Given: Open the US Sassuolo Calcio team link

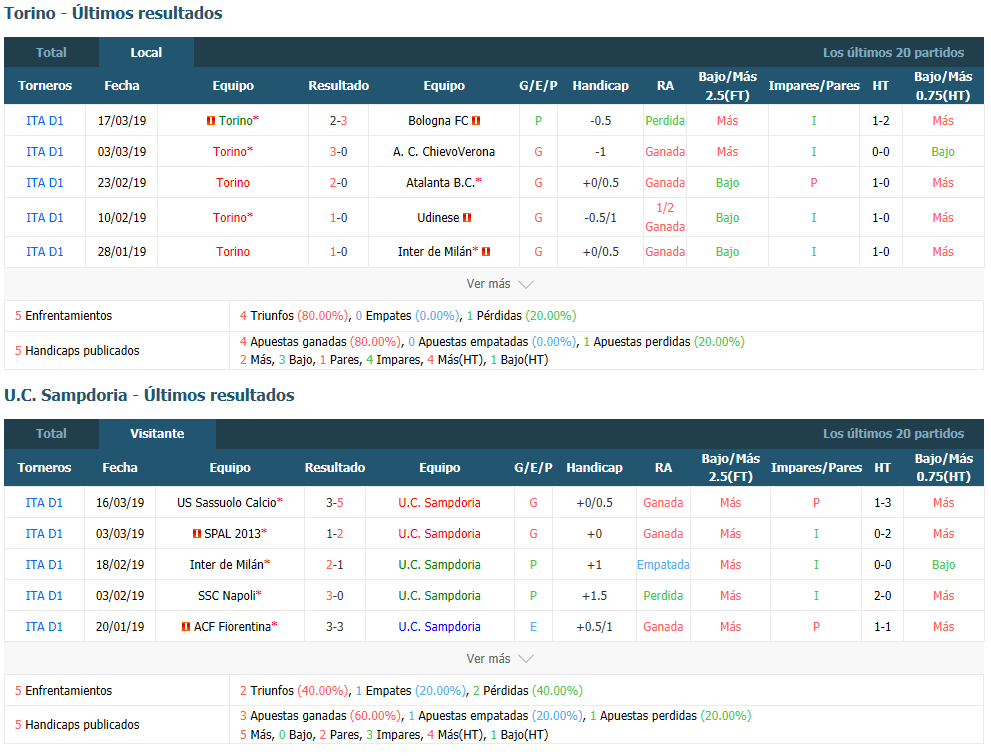Looking at the screenshot, I should point(227,503).
